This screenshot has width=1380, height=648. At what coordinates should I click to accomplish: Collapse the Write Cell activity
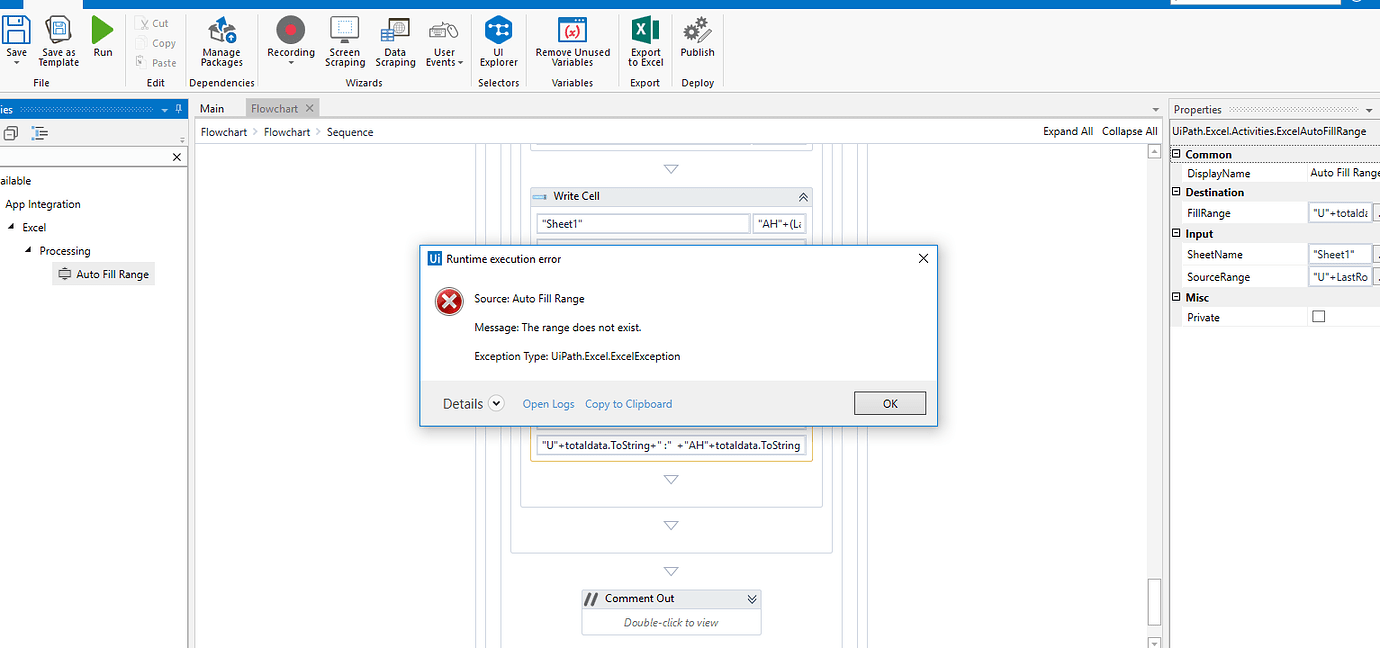click(x=802, y=197)
